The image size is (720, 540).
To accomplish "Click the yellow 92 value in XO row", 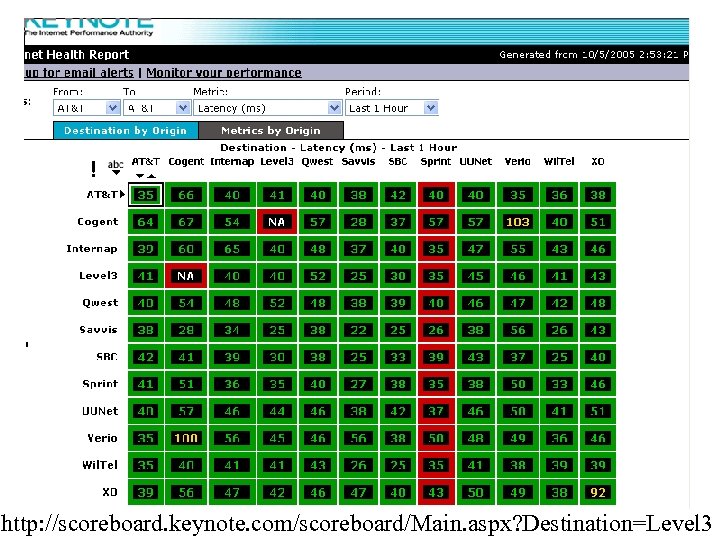I will [598, 492].
